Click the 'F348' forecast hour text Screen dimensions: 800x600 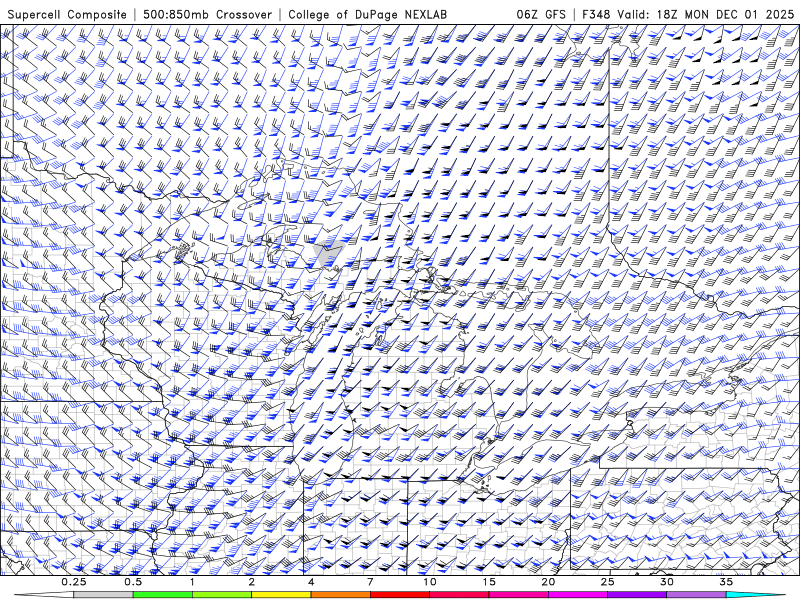pos(597,15)
